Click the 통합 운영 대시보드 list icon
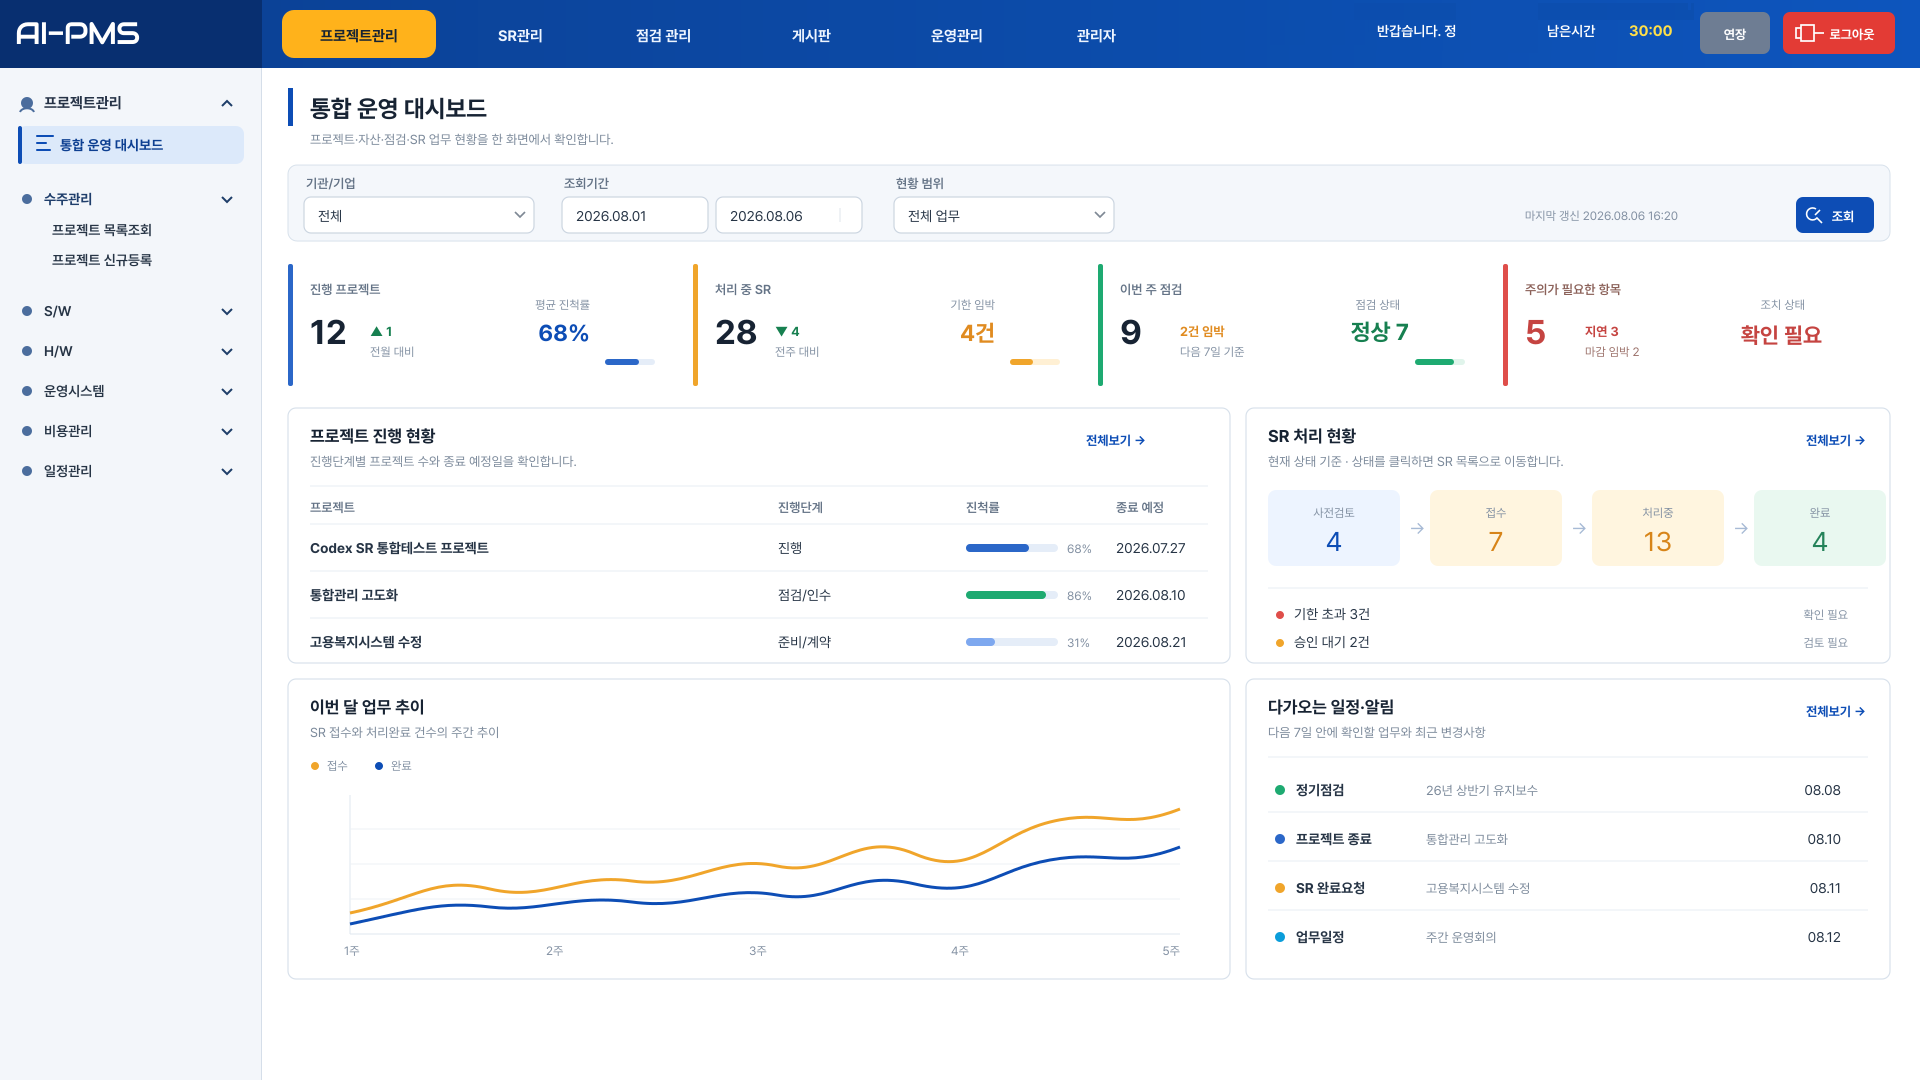 44,144
